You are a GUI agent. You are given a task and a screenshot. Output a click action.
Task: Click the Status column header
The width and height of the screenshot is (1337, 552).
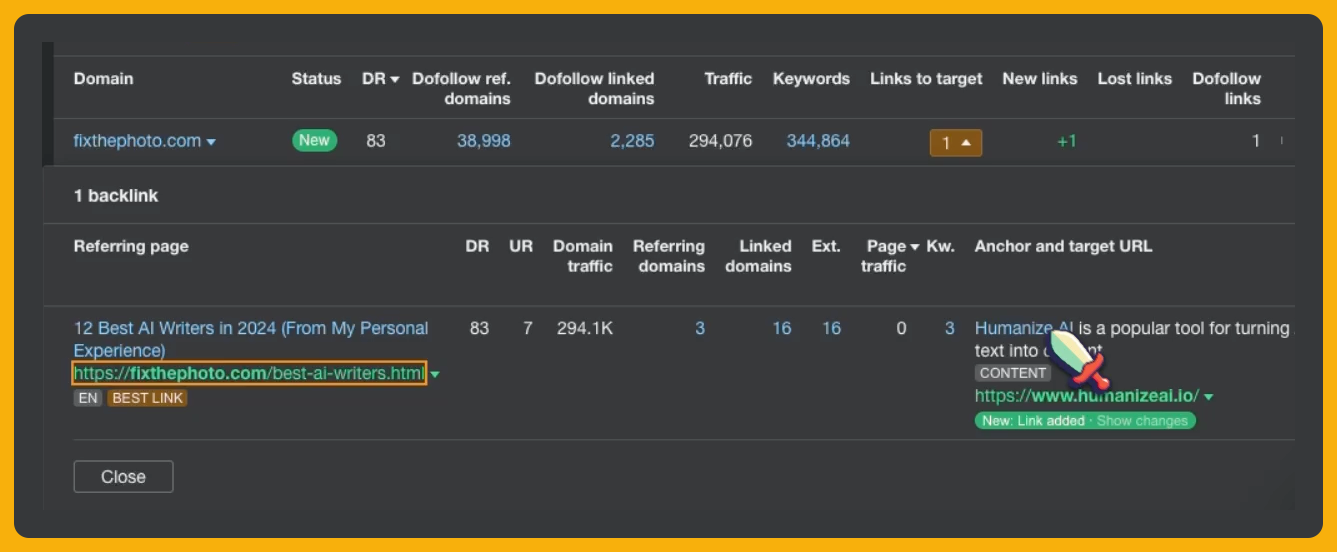click(x=316, y=79)
